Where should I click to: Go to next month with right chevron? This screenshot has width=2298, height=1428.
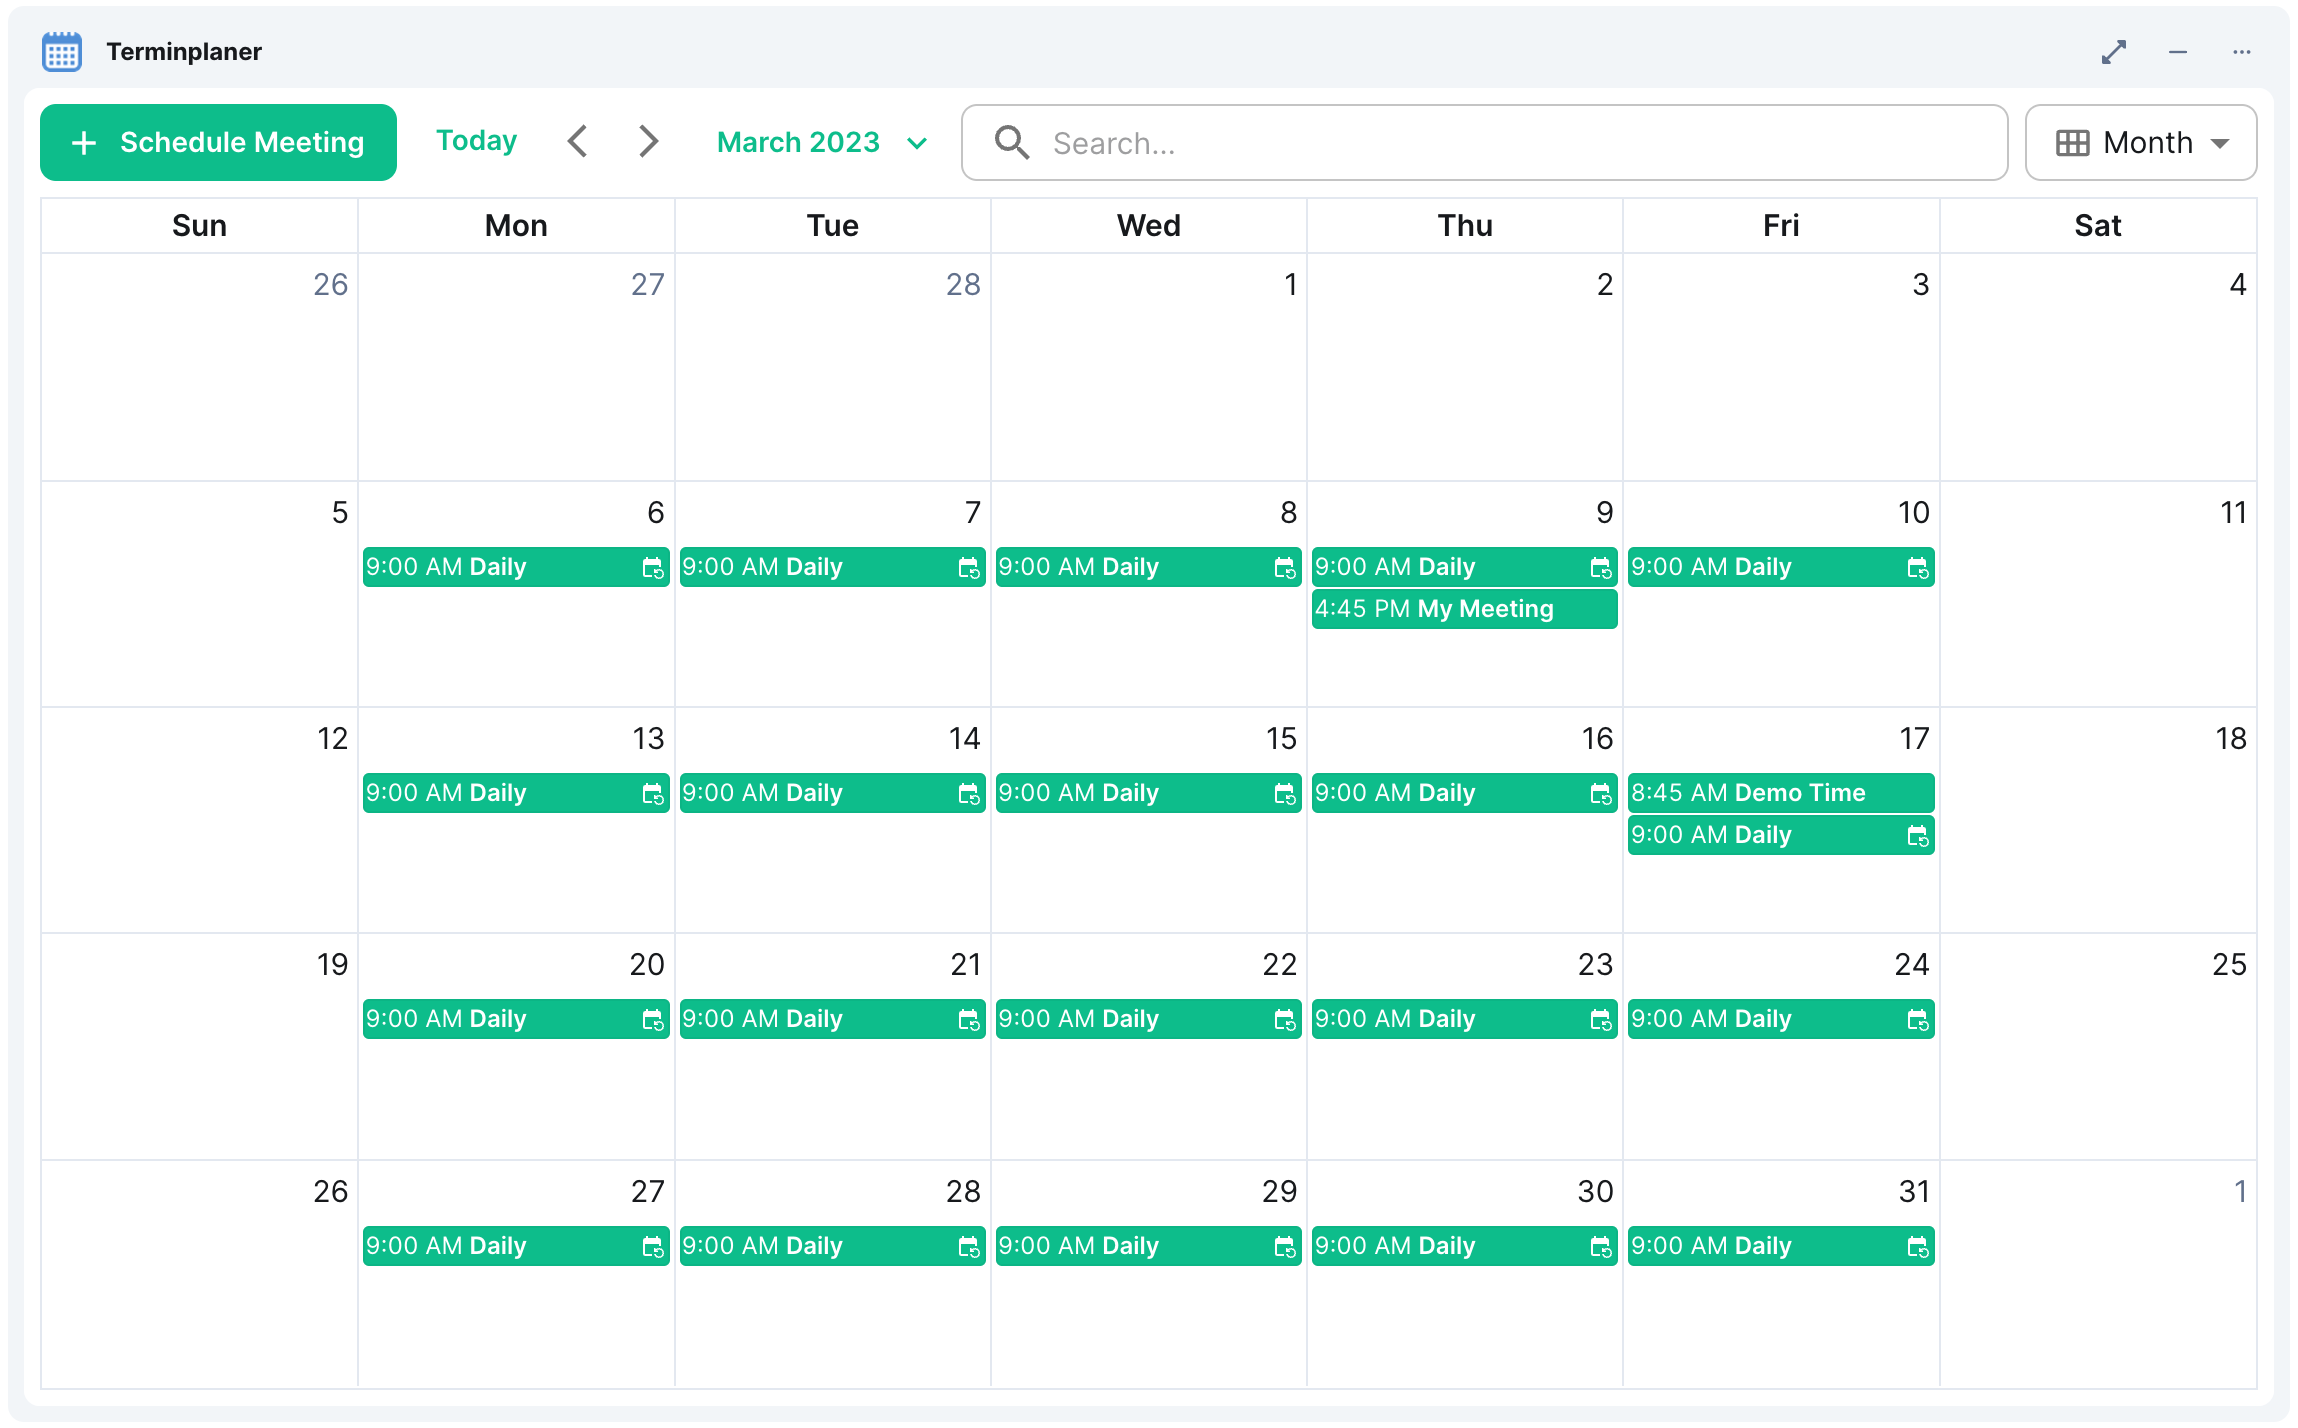pos(648,142)
